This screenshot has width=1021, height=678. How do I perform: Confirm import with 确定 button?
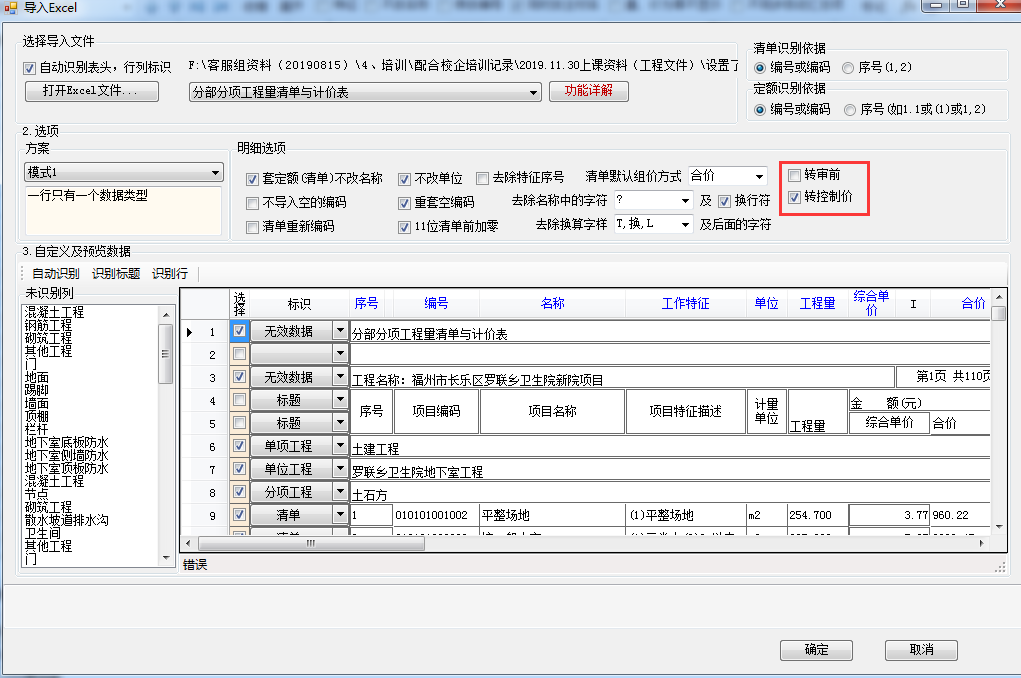click(817, 650)
